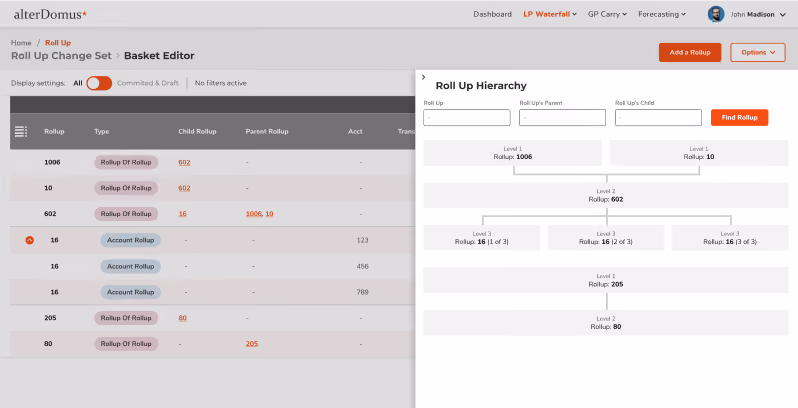
Task: Select the Level 1 Rollup 10 hierarchy node
Action: click(x=699, y=153)
